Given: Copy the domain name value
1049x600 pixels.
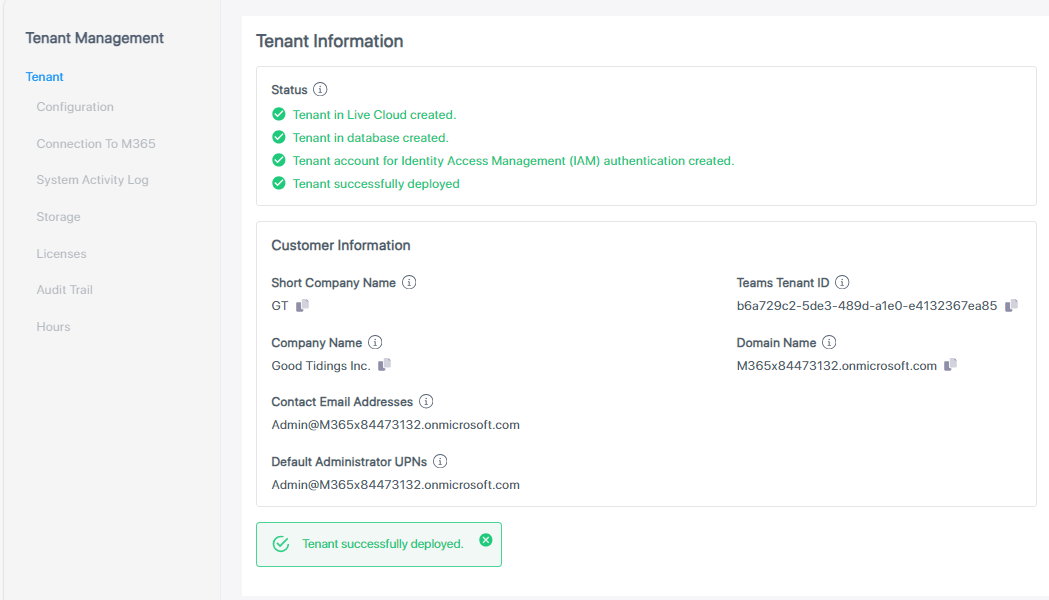Looking at the screenshot, I should [x=951, y=366].
